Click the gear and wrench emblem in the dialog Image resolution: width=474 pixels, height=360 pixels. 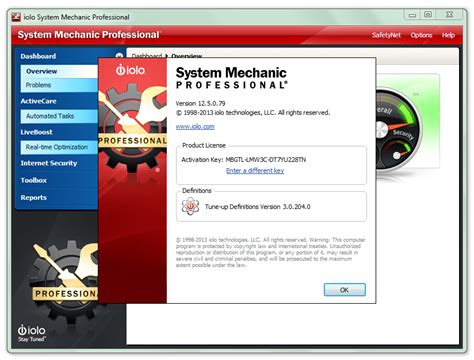tap(133, 127)
